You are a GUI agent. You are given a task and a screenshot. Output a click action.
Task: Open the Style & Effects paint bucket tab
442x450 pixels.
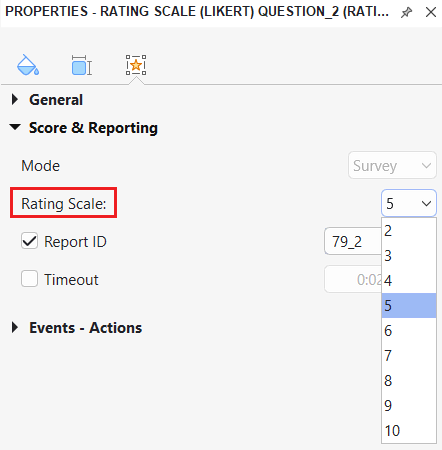pos(28,65)
